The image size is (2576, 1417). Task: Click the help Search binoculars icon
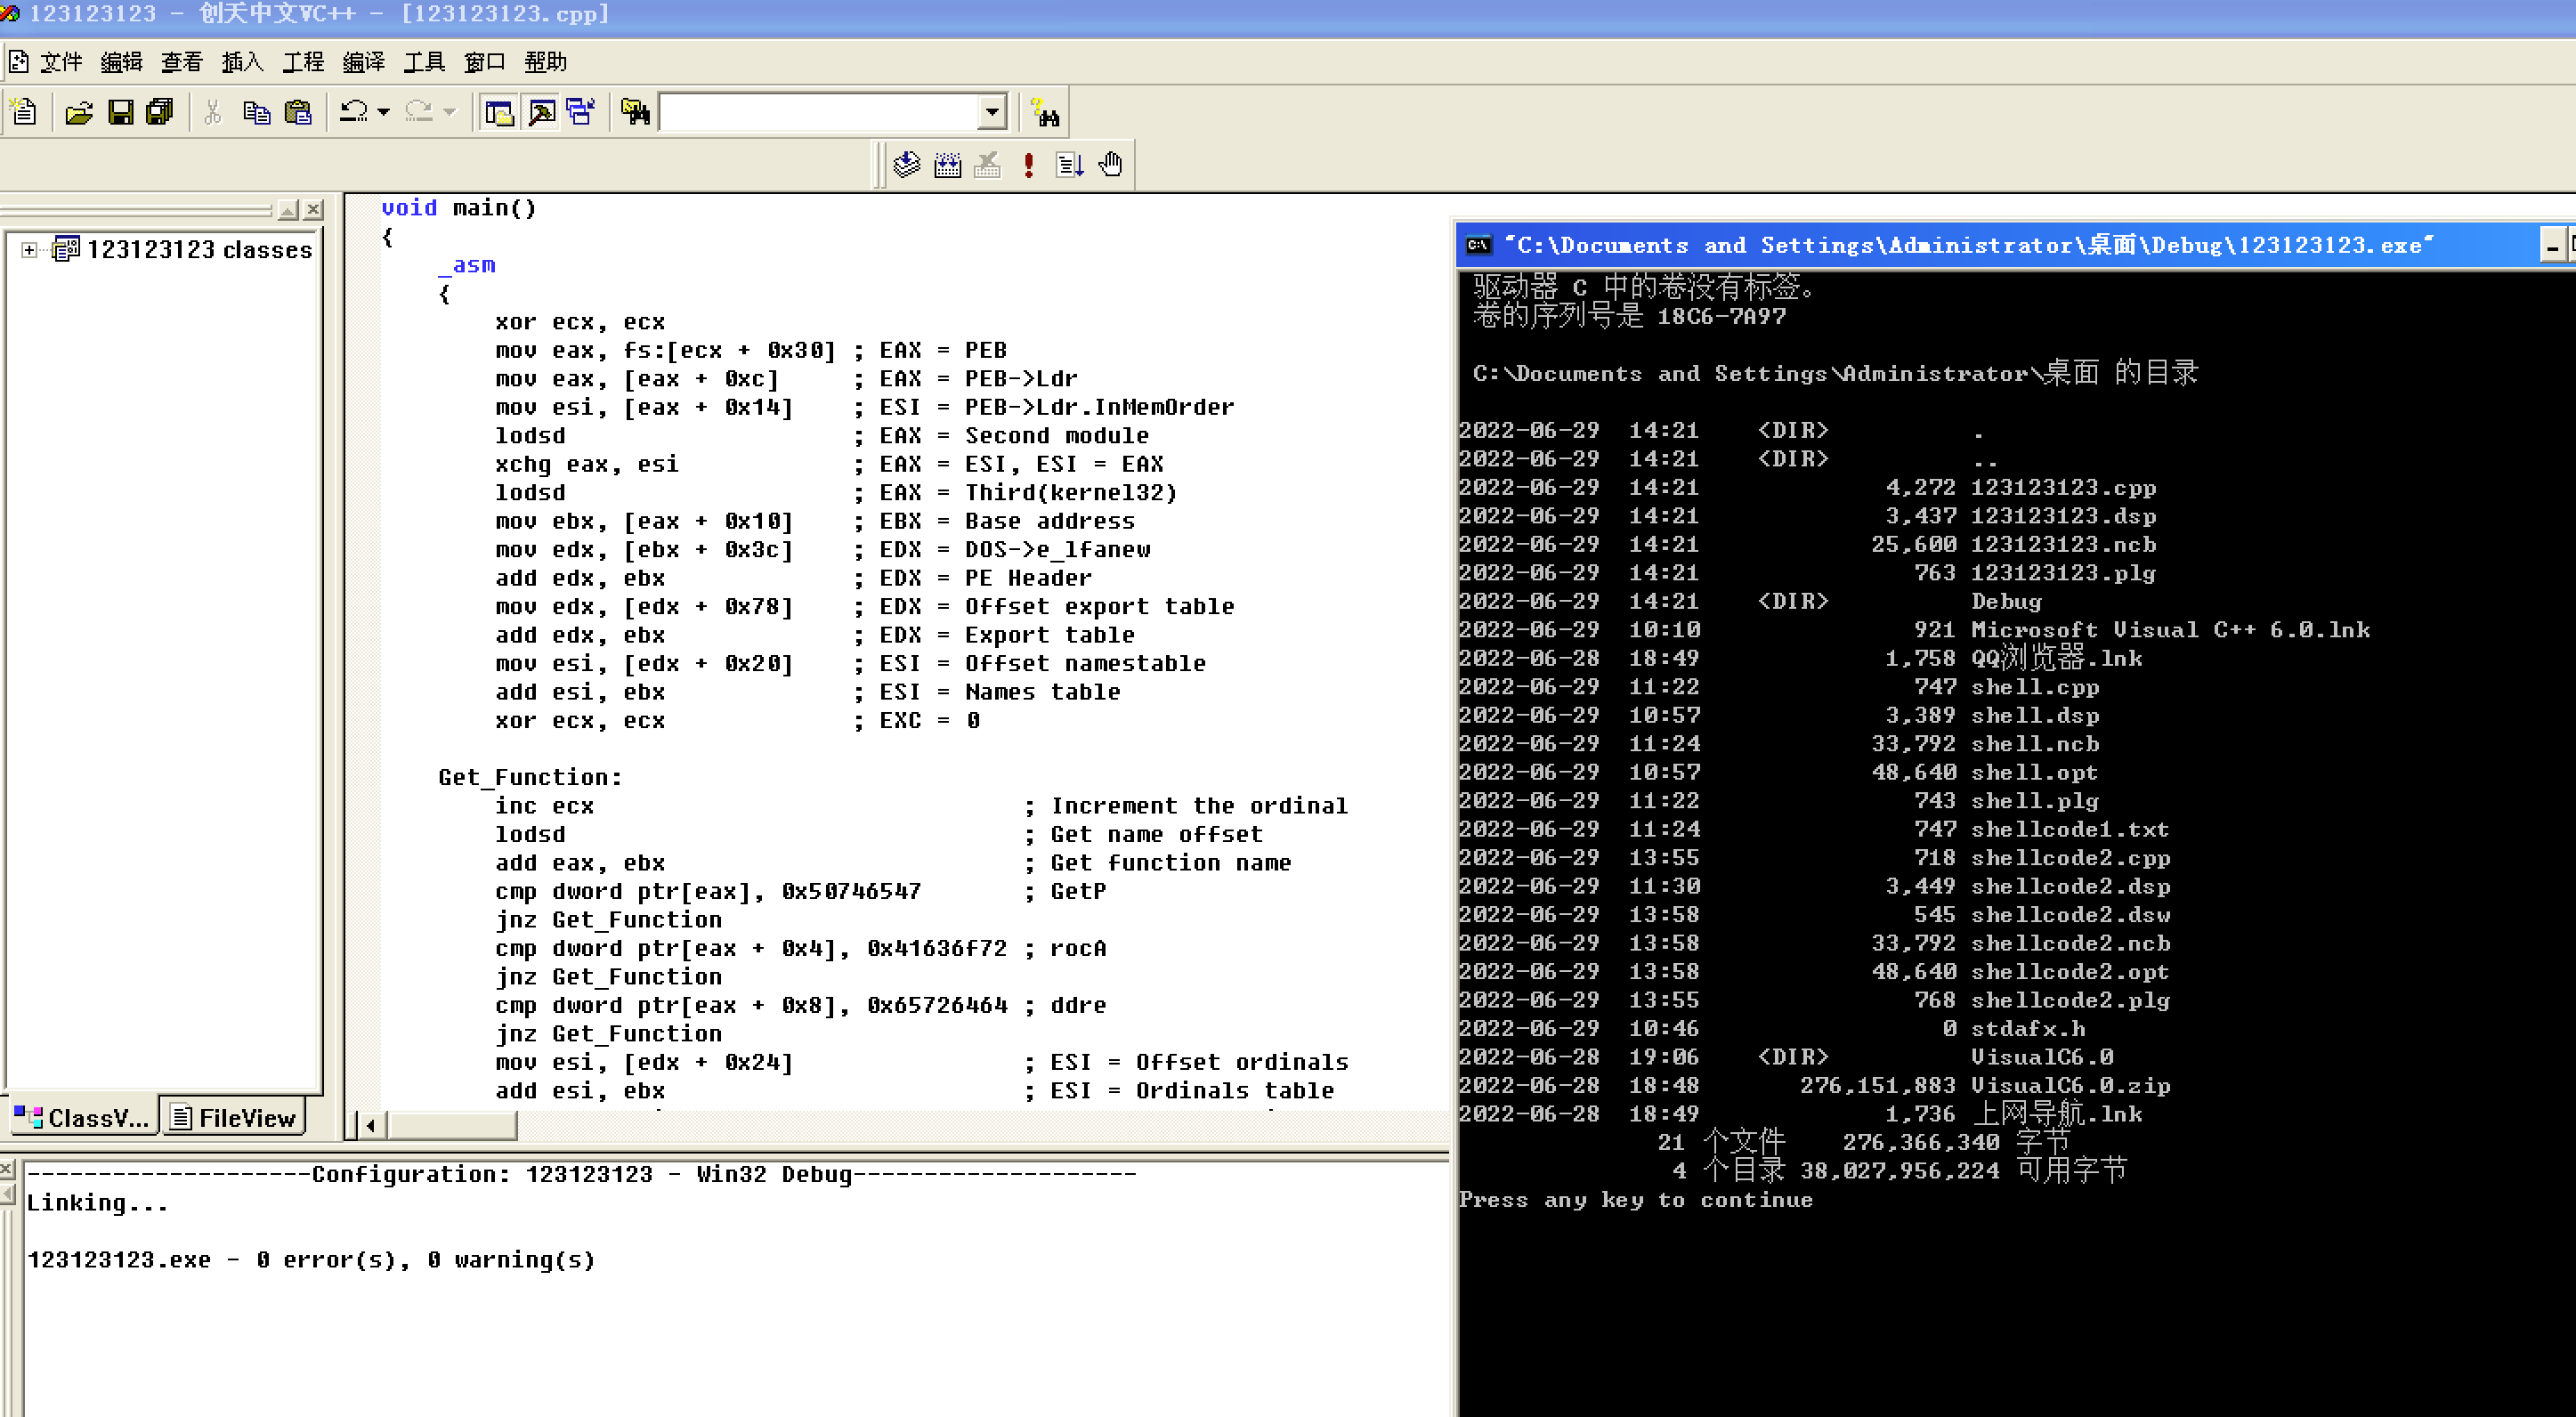(1045, 112)
